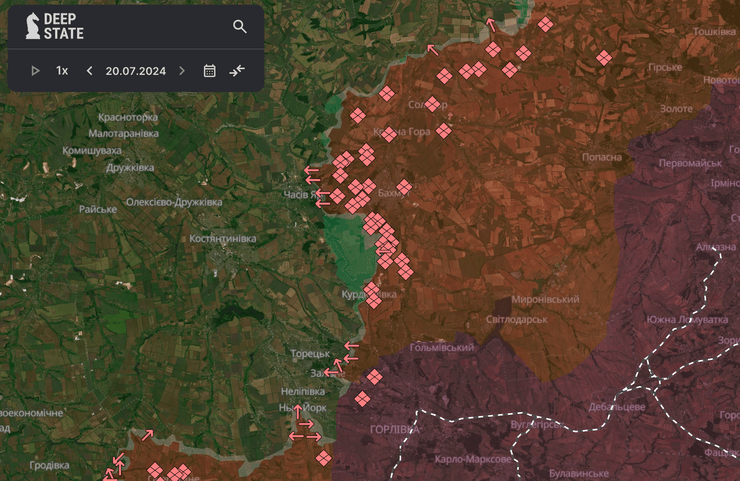Screen dimensions: 740x481
Task: Click the unit marker overlapping the Бахмут label
Action: [404, 187]
